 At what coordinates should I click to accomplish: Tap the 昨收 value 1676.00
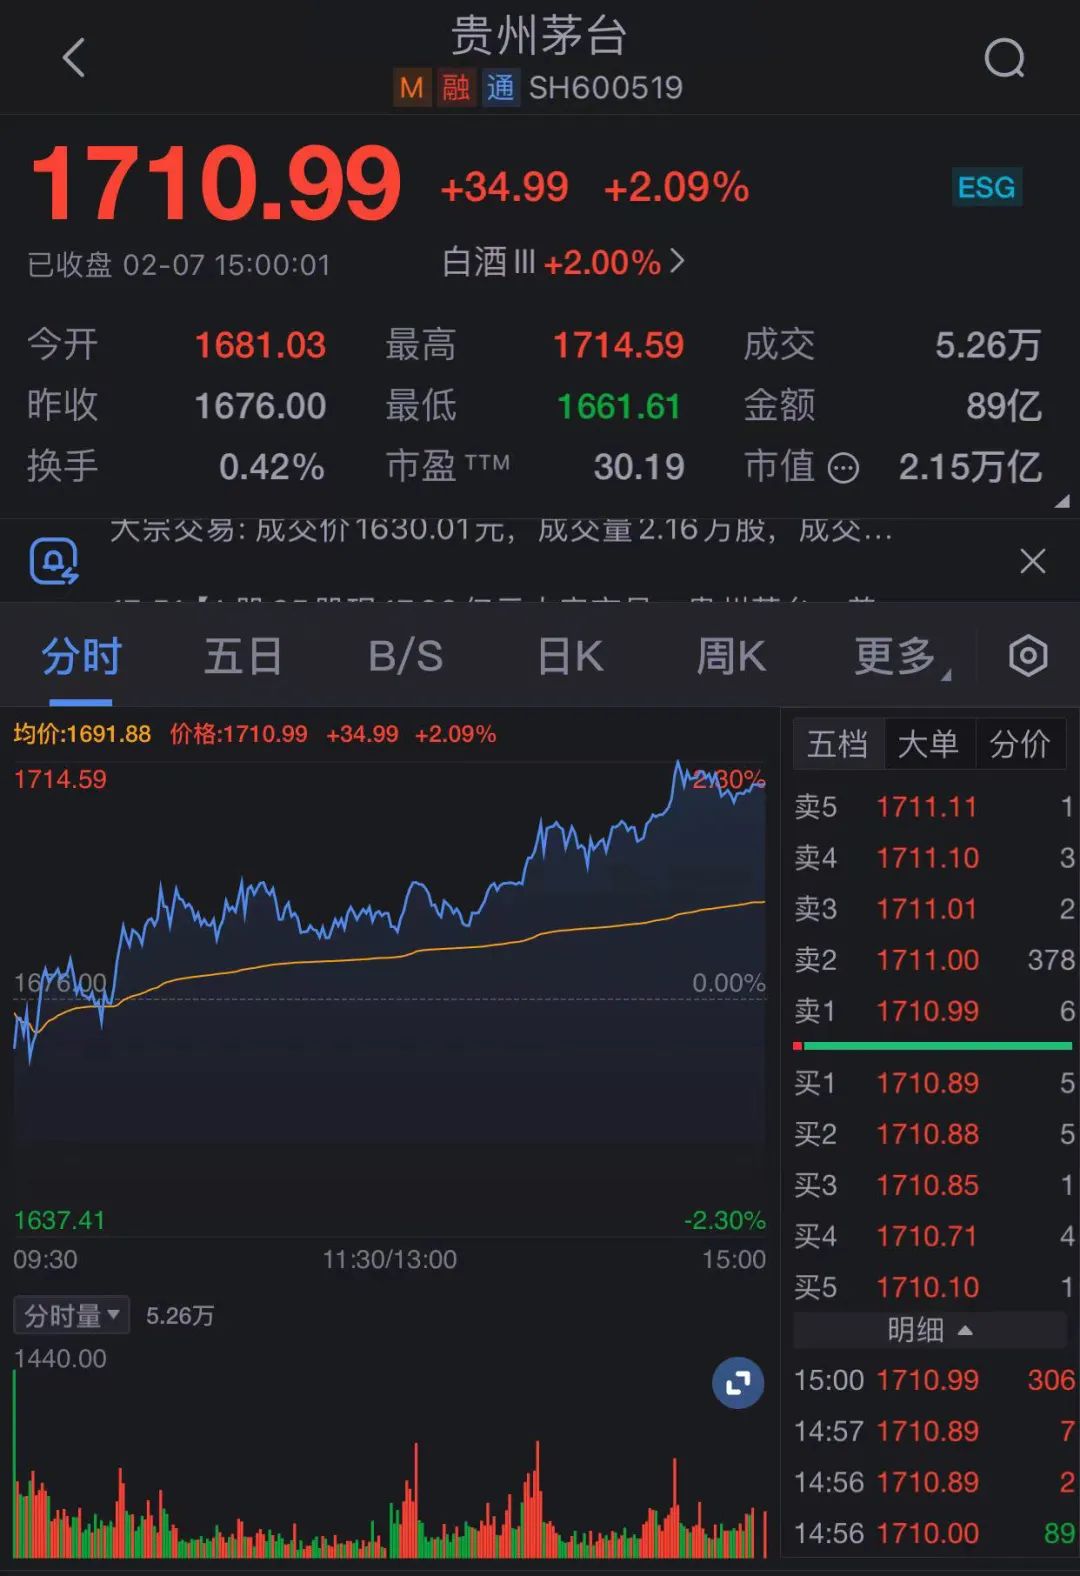click(x=260, y=407)
